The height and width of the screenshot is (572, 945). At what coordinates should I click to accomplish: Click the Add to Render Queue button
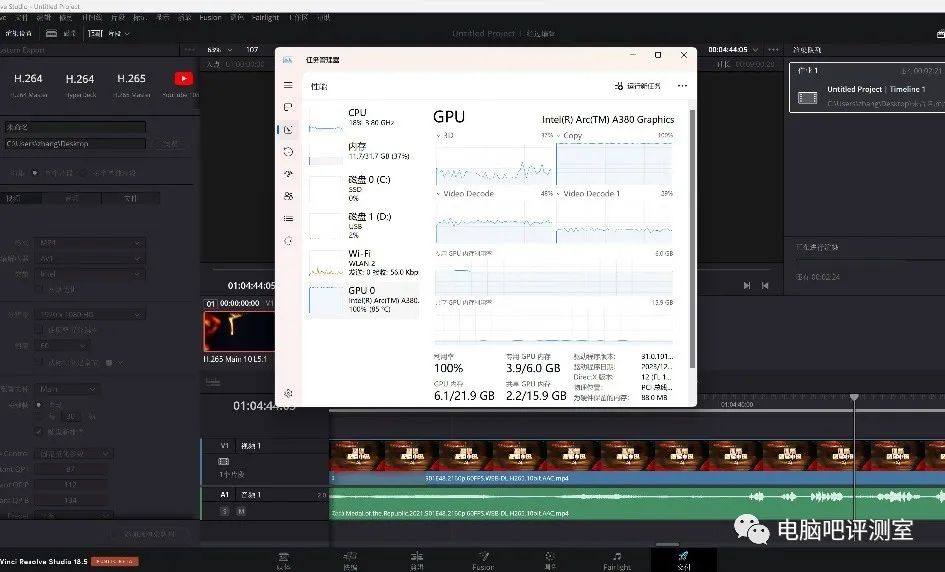coord(149,533)
